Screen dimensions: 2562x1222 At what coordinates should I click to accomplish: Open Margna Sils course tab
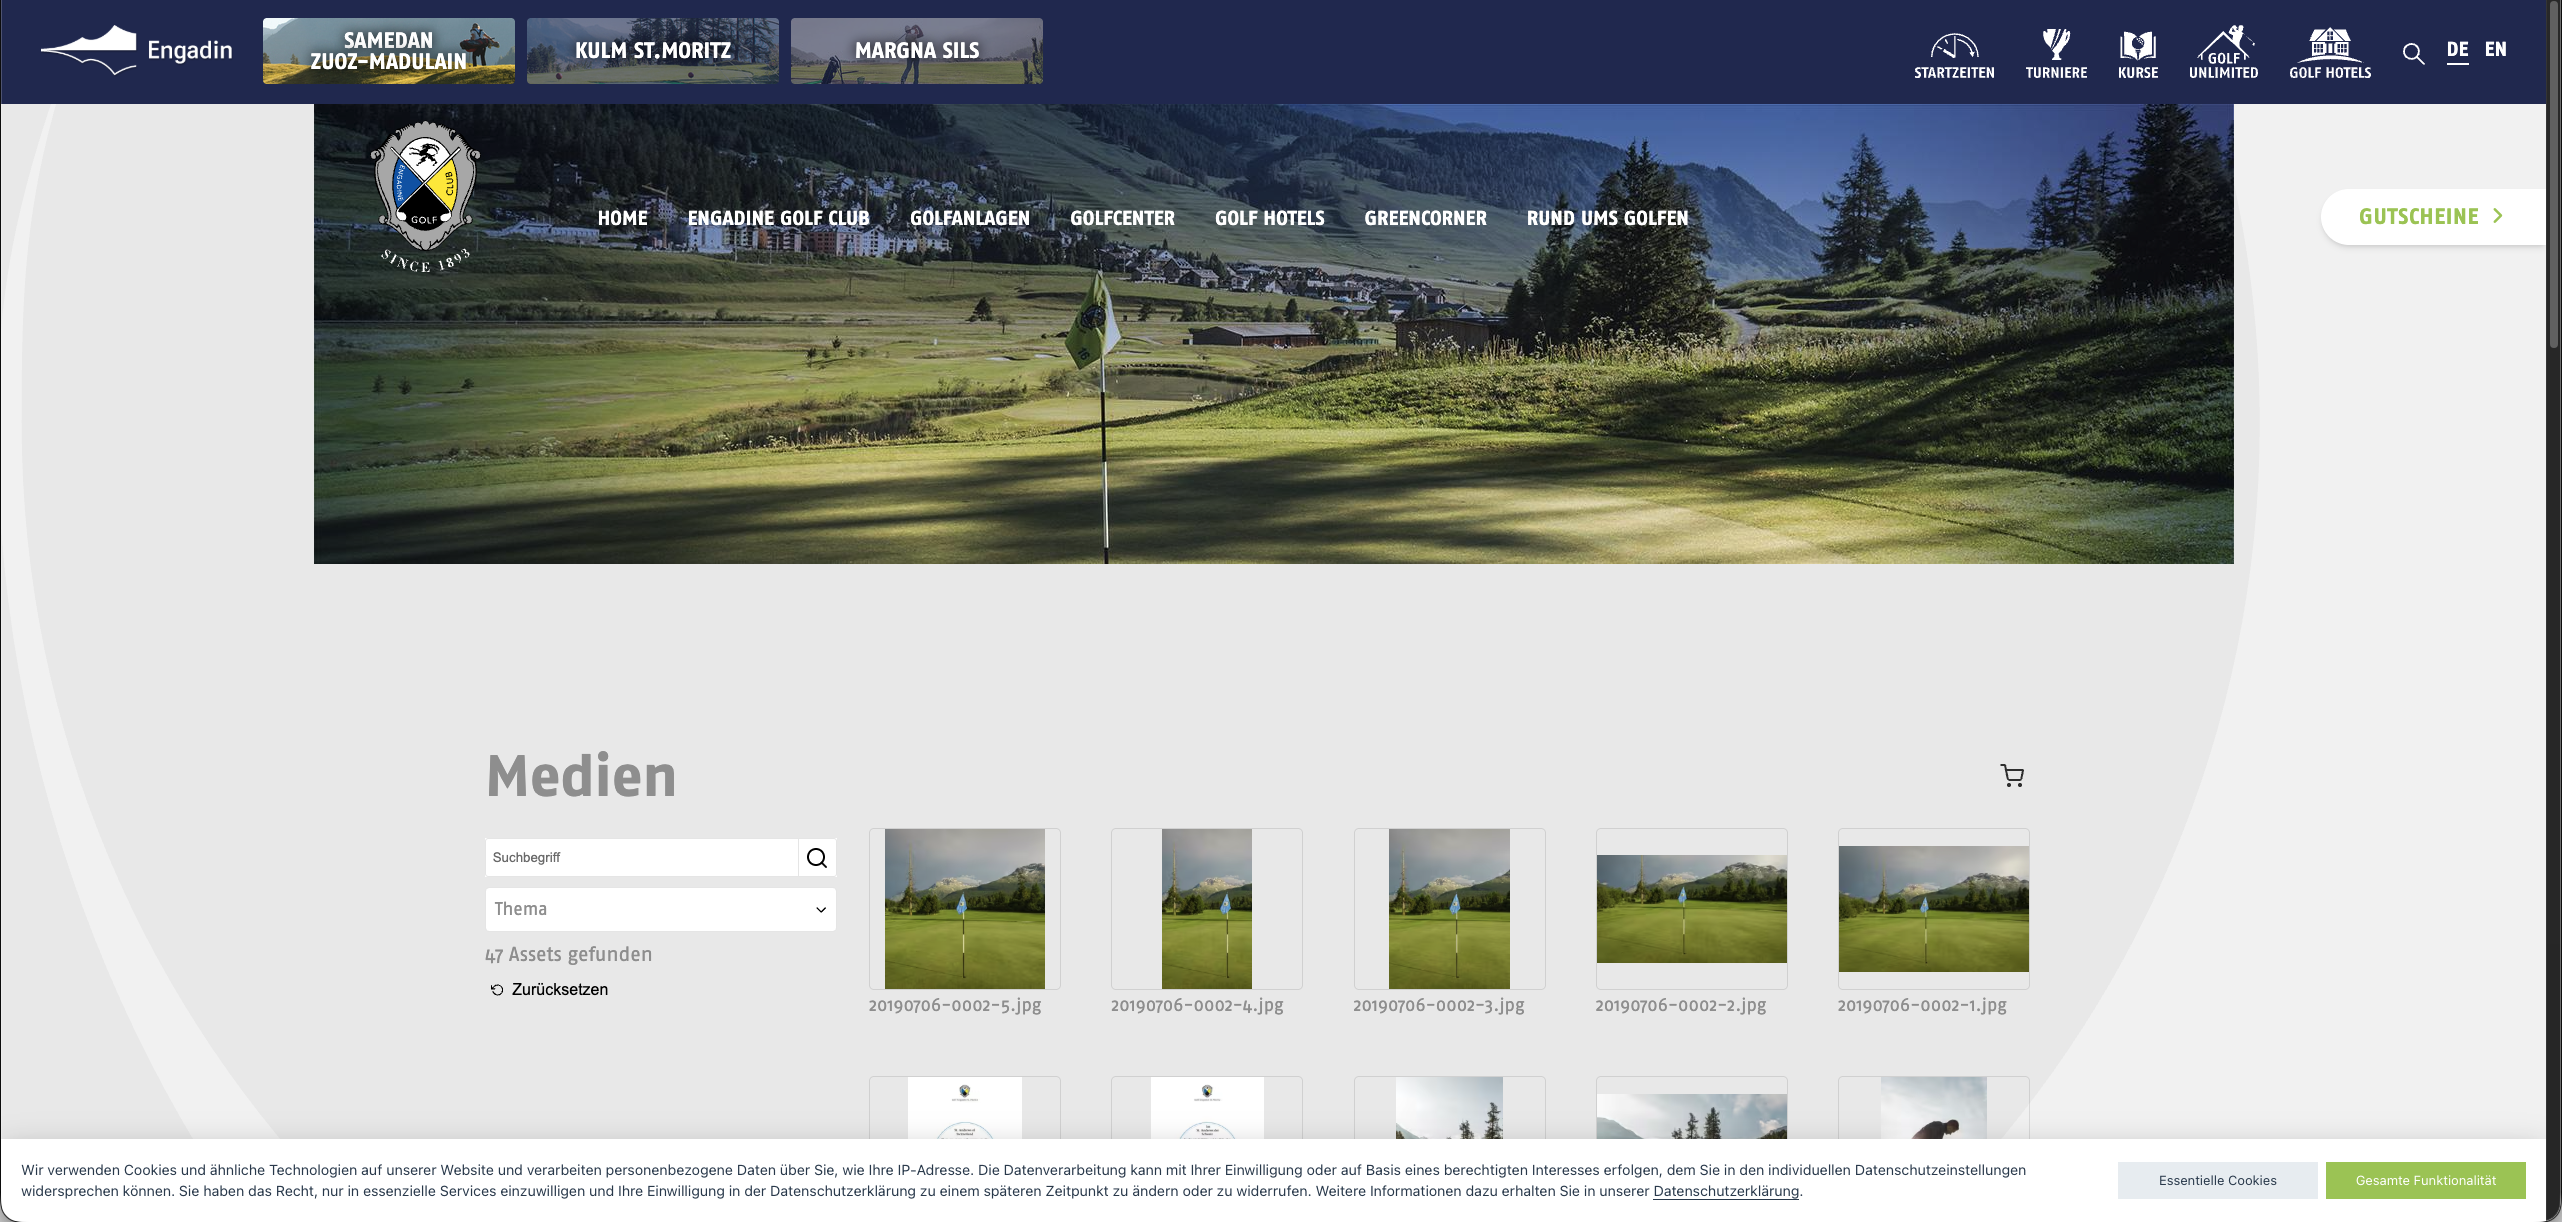[917, 51]
